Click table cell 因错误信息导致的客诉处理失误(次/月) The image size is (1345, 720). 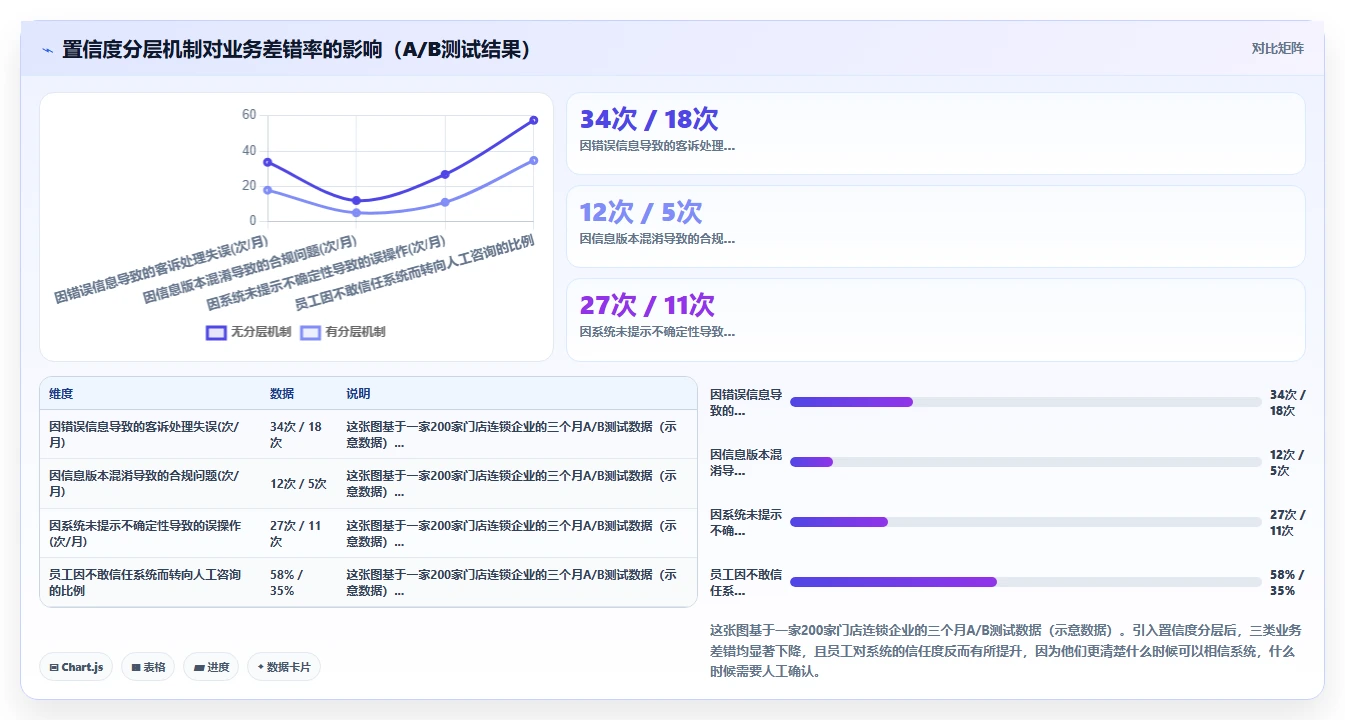point(150,434)
